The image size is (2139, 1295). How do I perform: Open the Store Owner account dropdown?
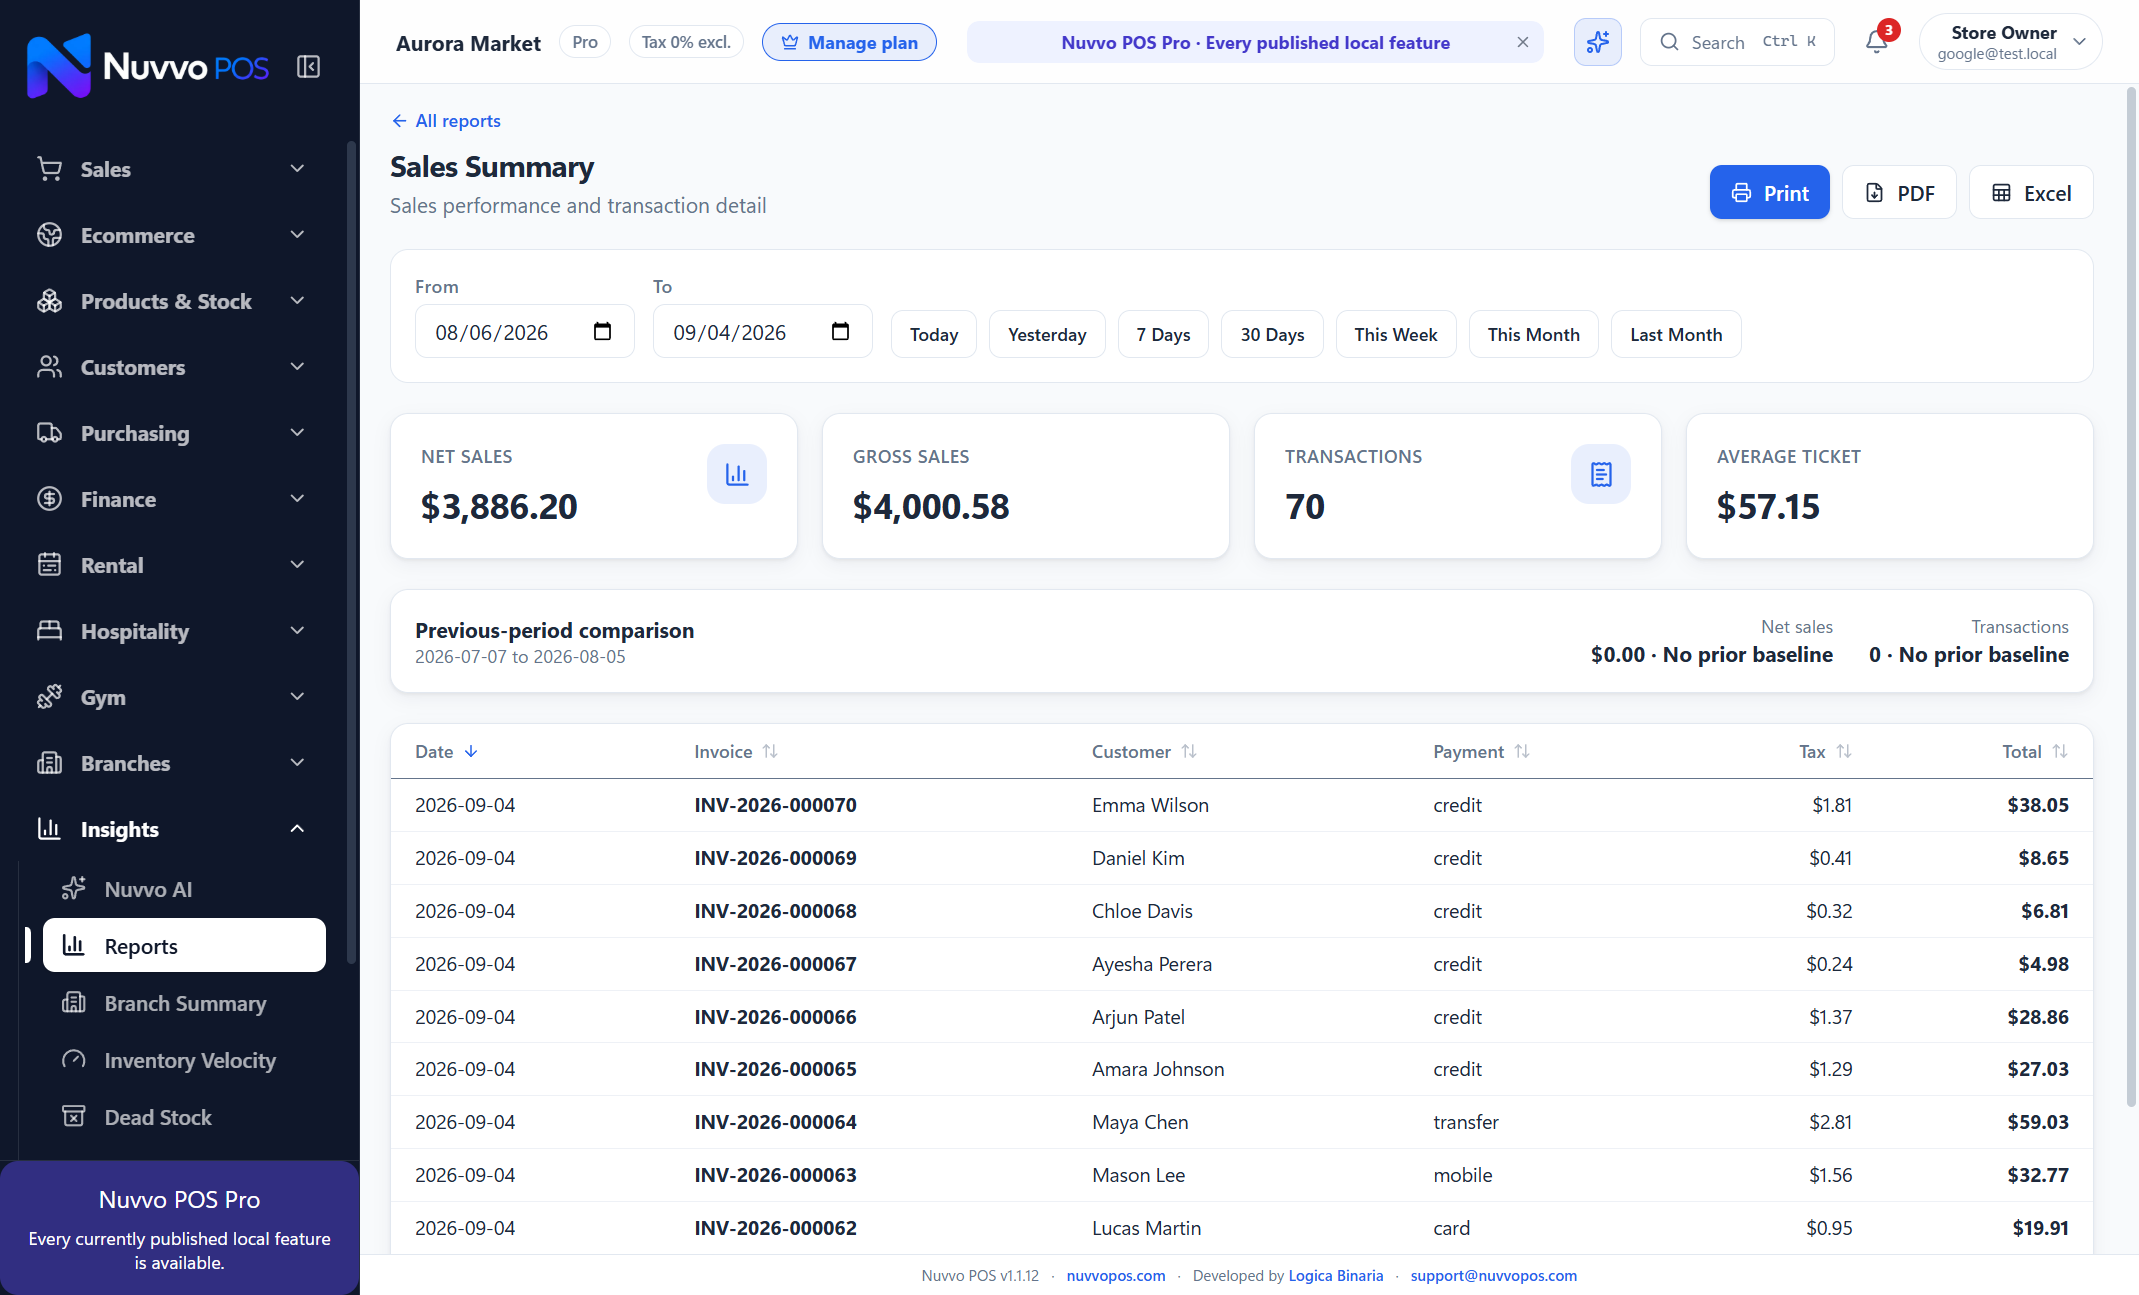[2010, 42]
